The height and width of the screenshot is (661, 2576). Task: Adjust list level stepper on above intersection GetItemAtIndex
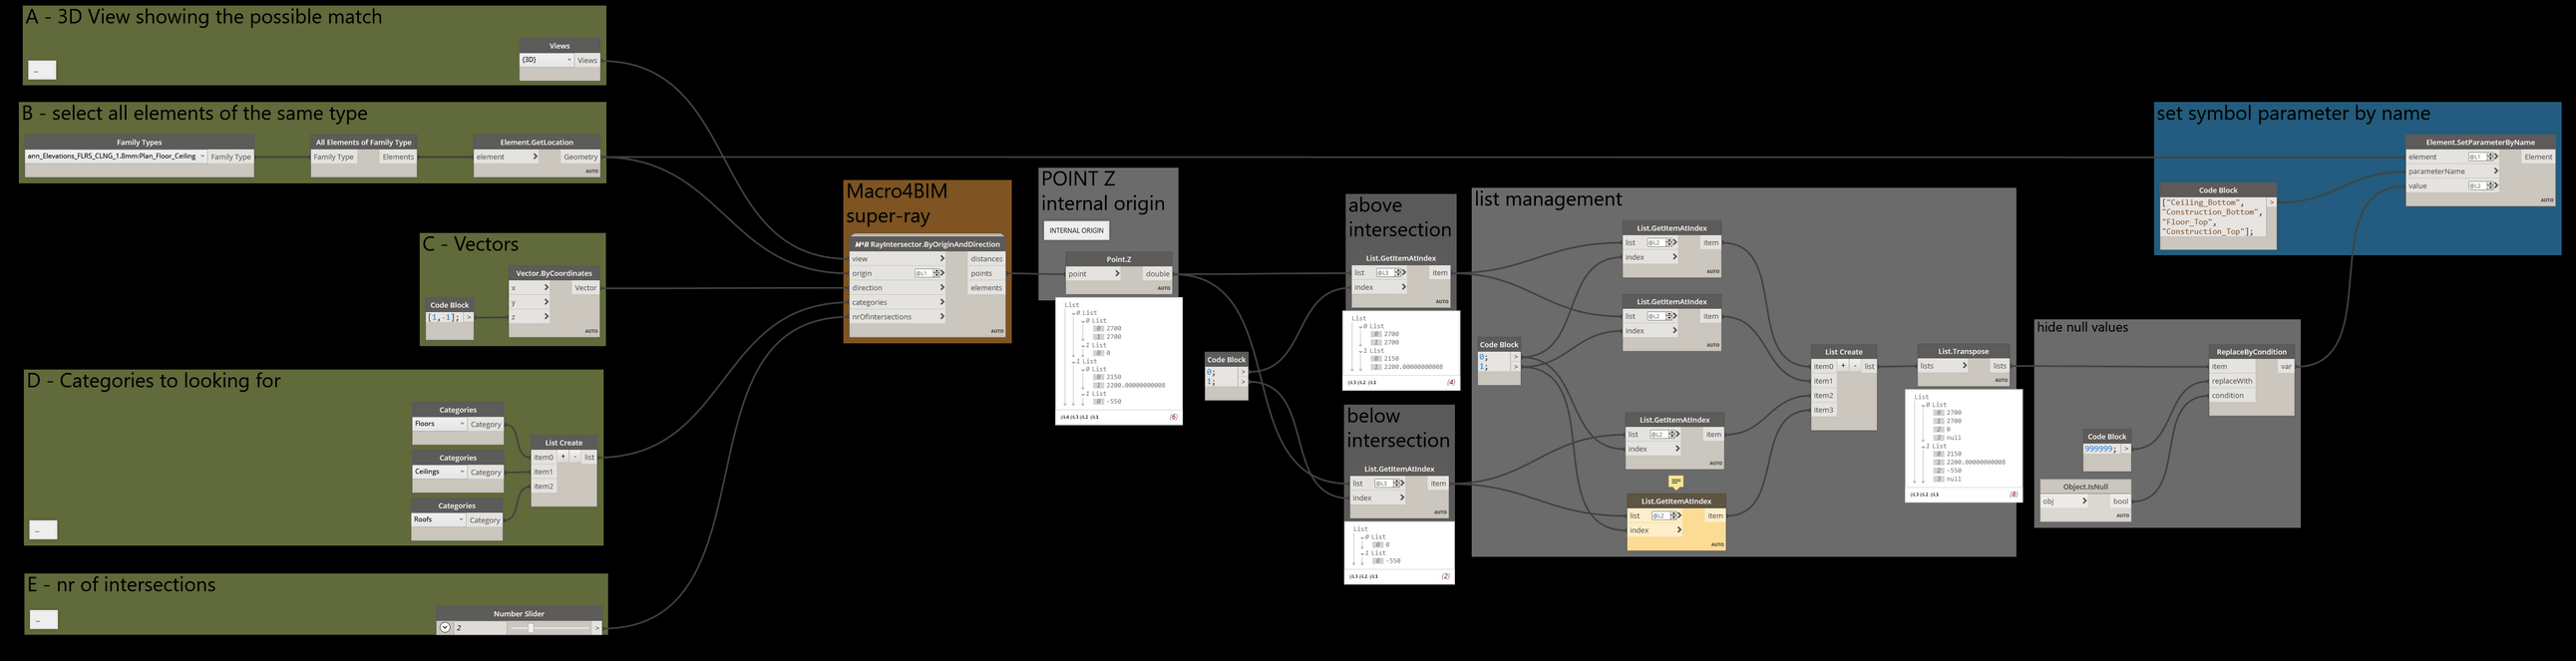point(1399,273)
